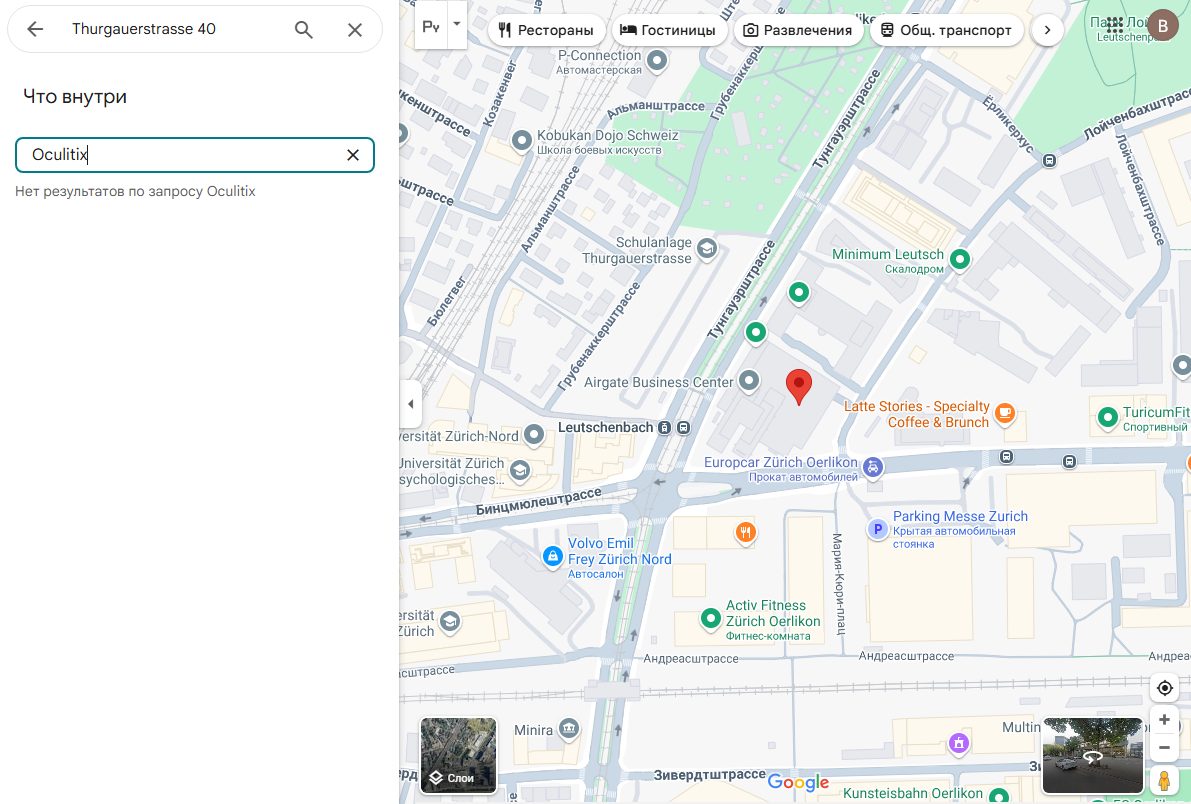
Task: Activate Street View pegman
Action: point(1164,781)
